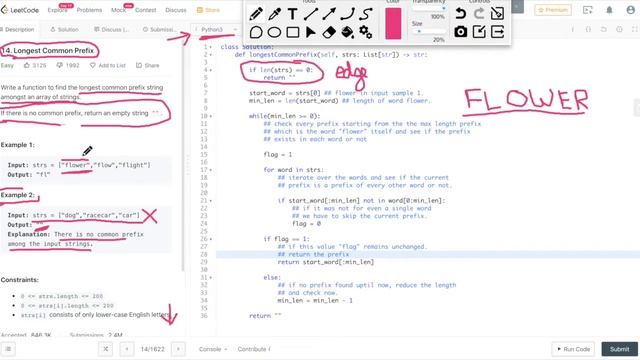640x360 pixels.
Task: Select the cursor pointer tool
Action: (x=311, y=32)
